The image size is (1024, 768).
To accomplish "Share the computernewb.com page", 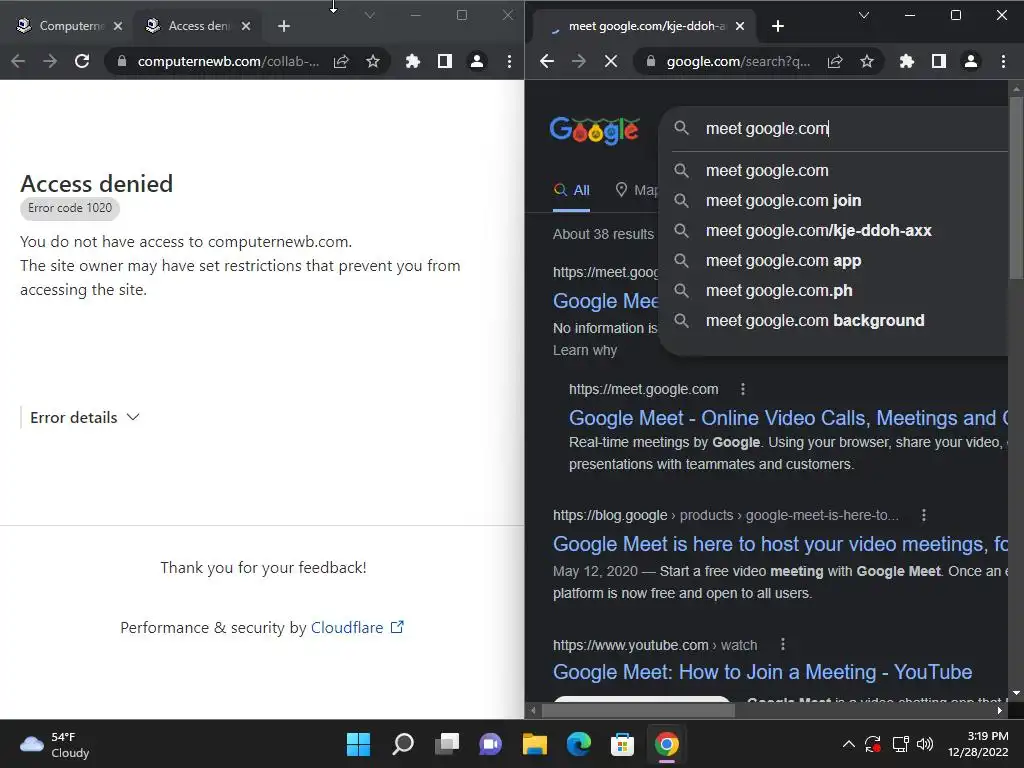I will (341, 61).
